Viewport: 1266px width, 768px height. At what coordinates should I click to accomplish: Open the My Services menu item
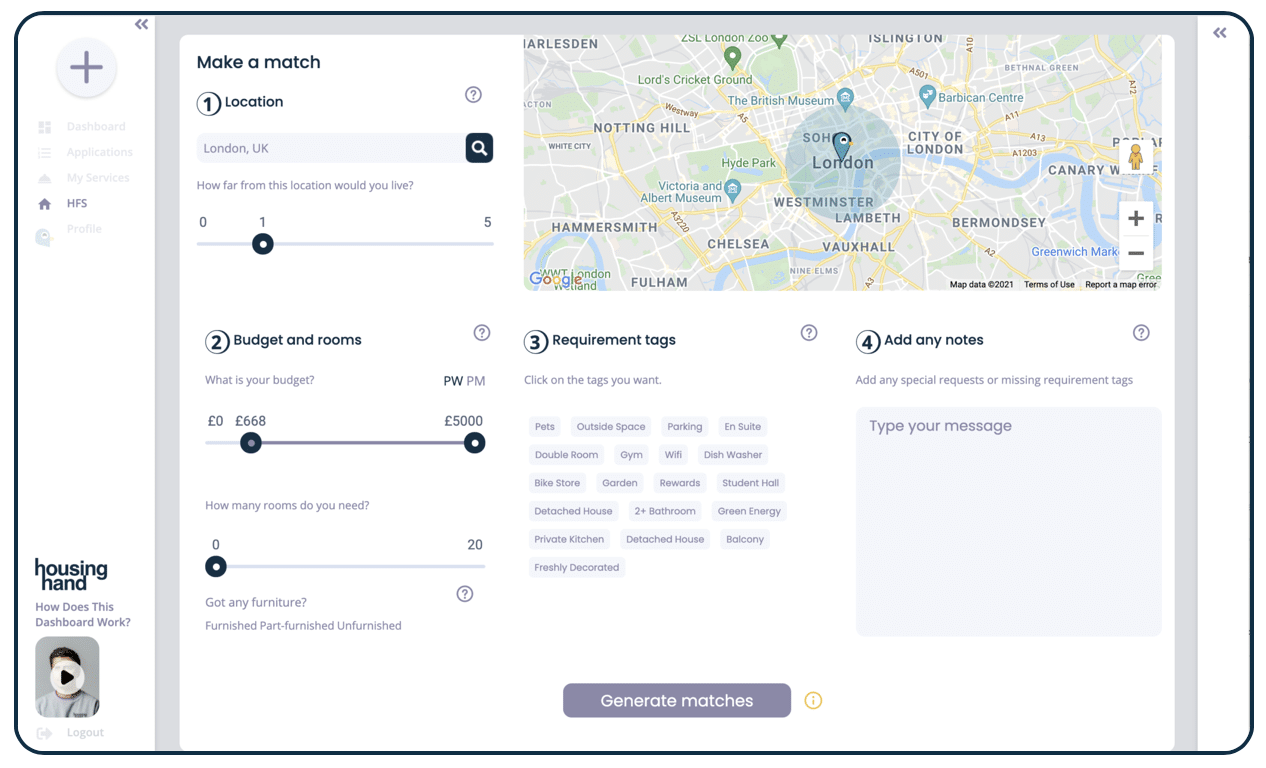pos(44,177)
